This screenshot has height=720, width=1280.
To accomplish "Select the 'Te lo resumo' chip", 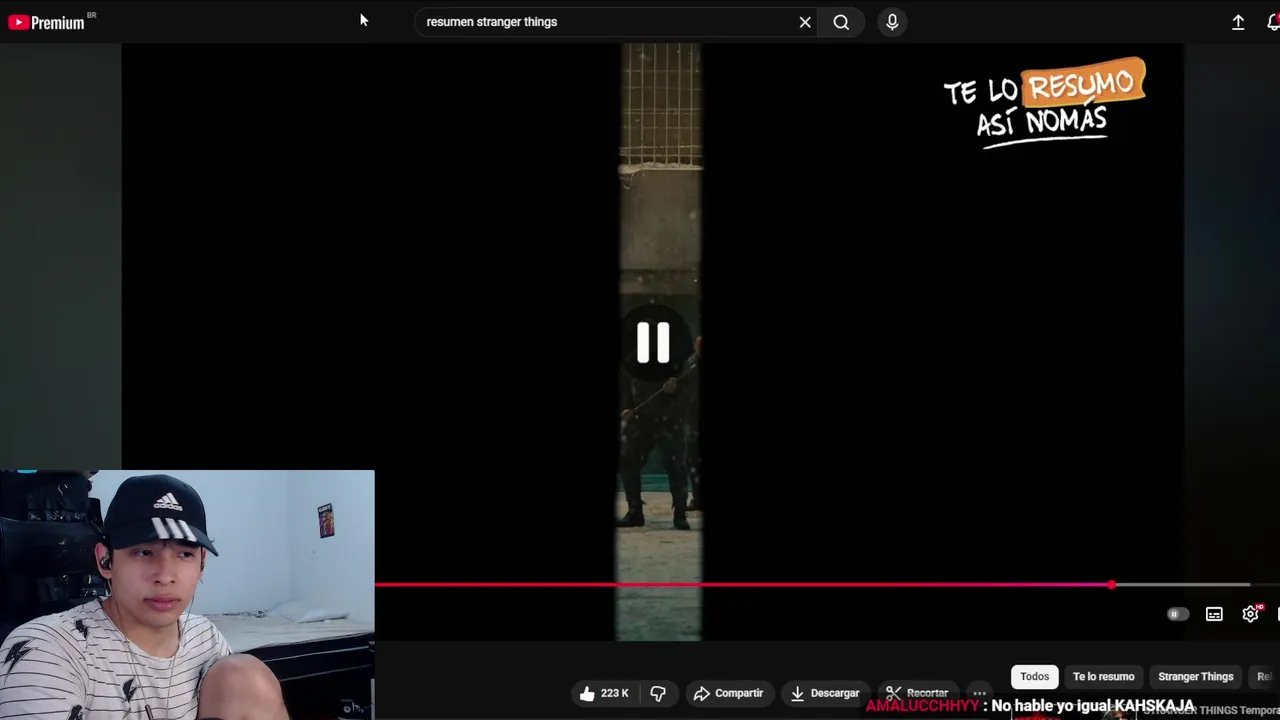I will tap(1104, 677).
